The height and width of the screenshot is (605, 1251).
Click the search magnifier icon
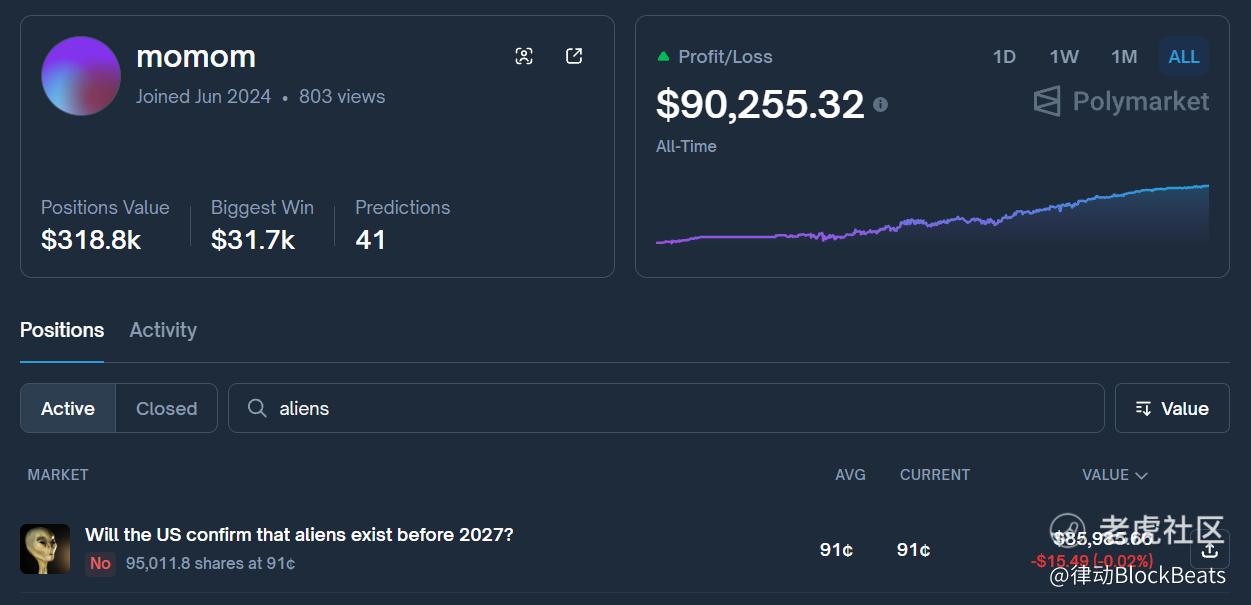pos(257,408)
